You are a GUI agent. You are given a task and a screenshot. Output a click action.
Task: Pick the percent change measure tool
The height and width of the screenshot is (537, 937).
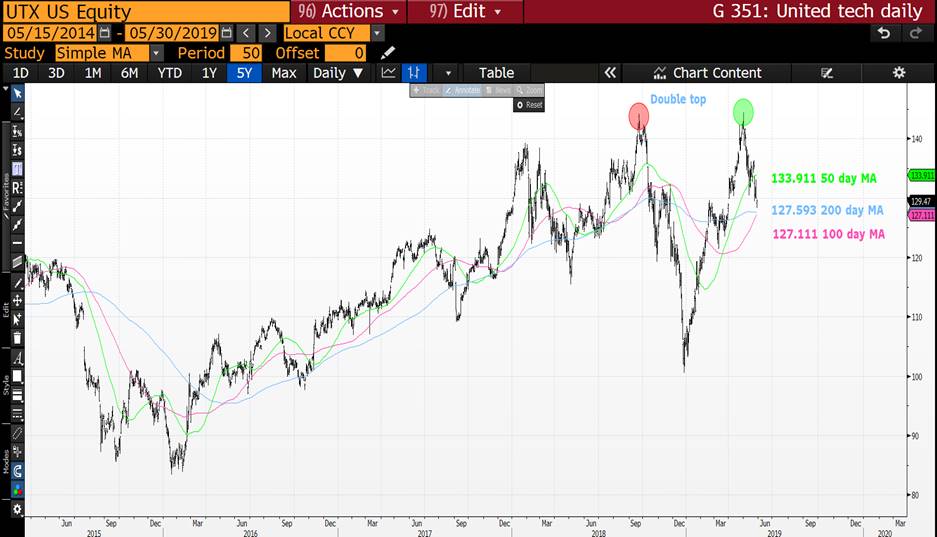click(17, 131)
